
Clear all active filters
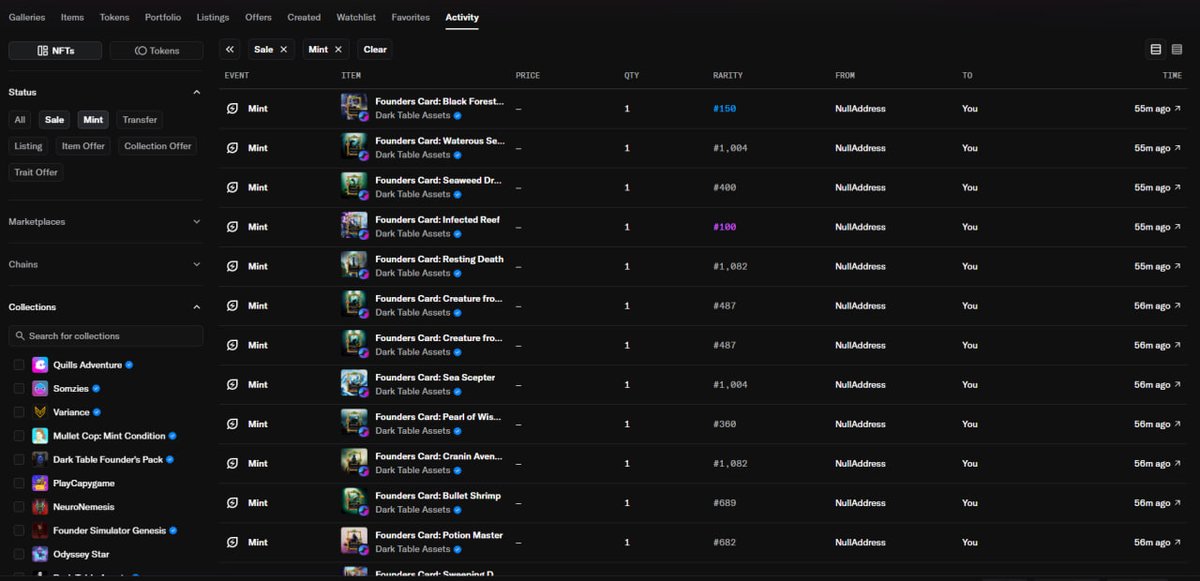(x=375, y=49)
